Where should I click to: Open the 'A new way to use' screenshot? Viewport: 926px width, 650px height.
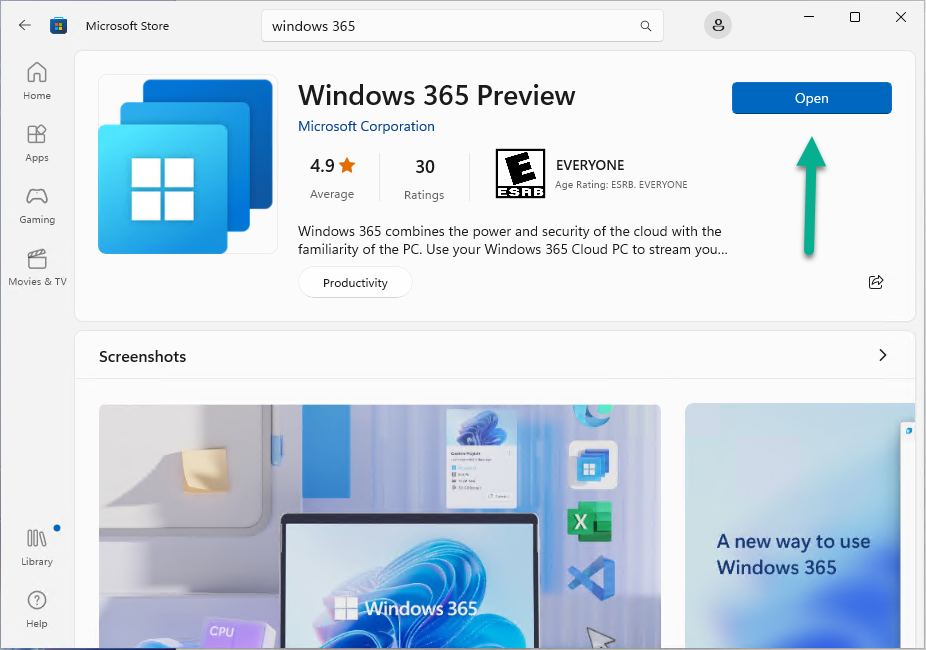(800, 527)
